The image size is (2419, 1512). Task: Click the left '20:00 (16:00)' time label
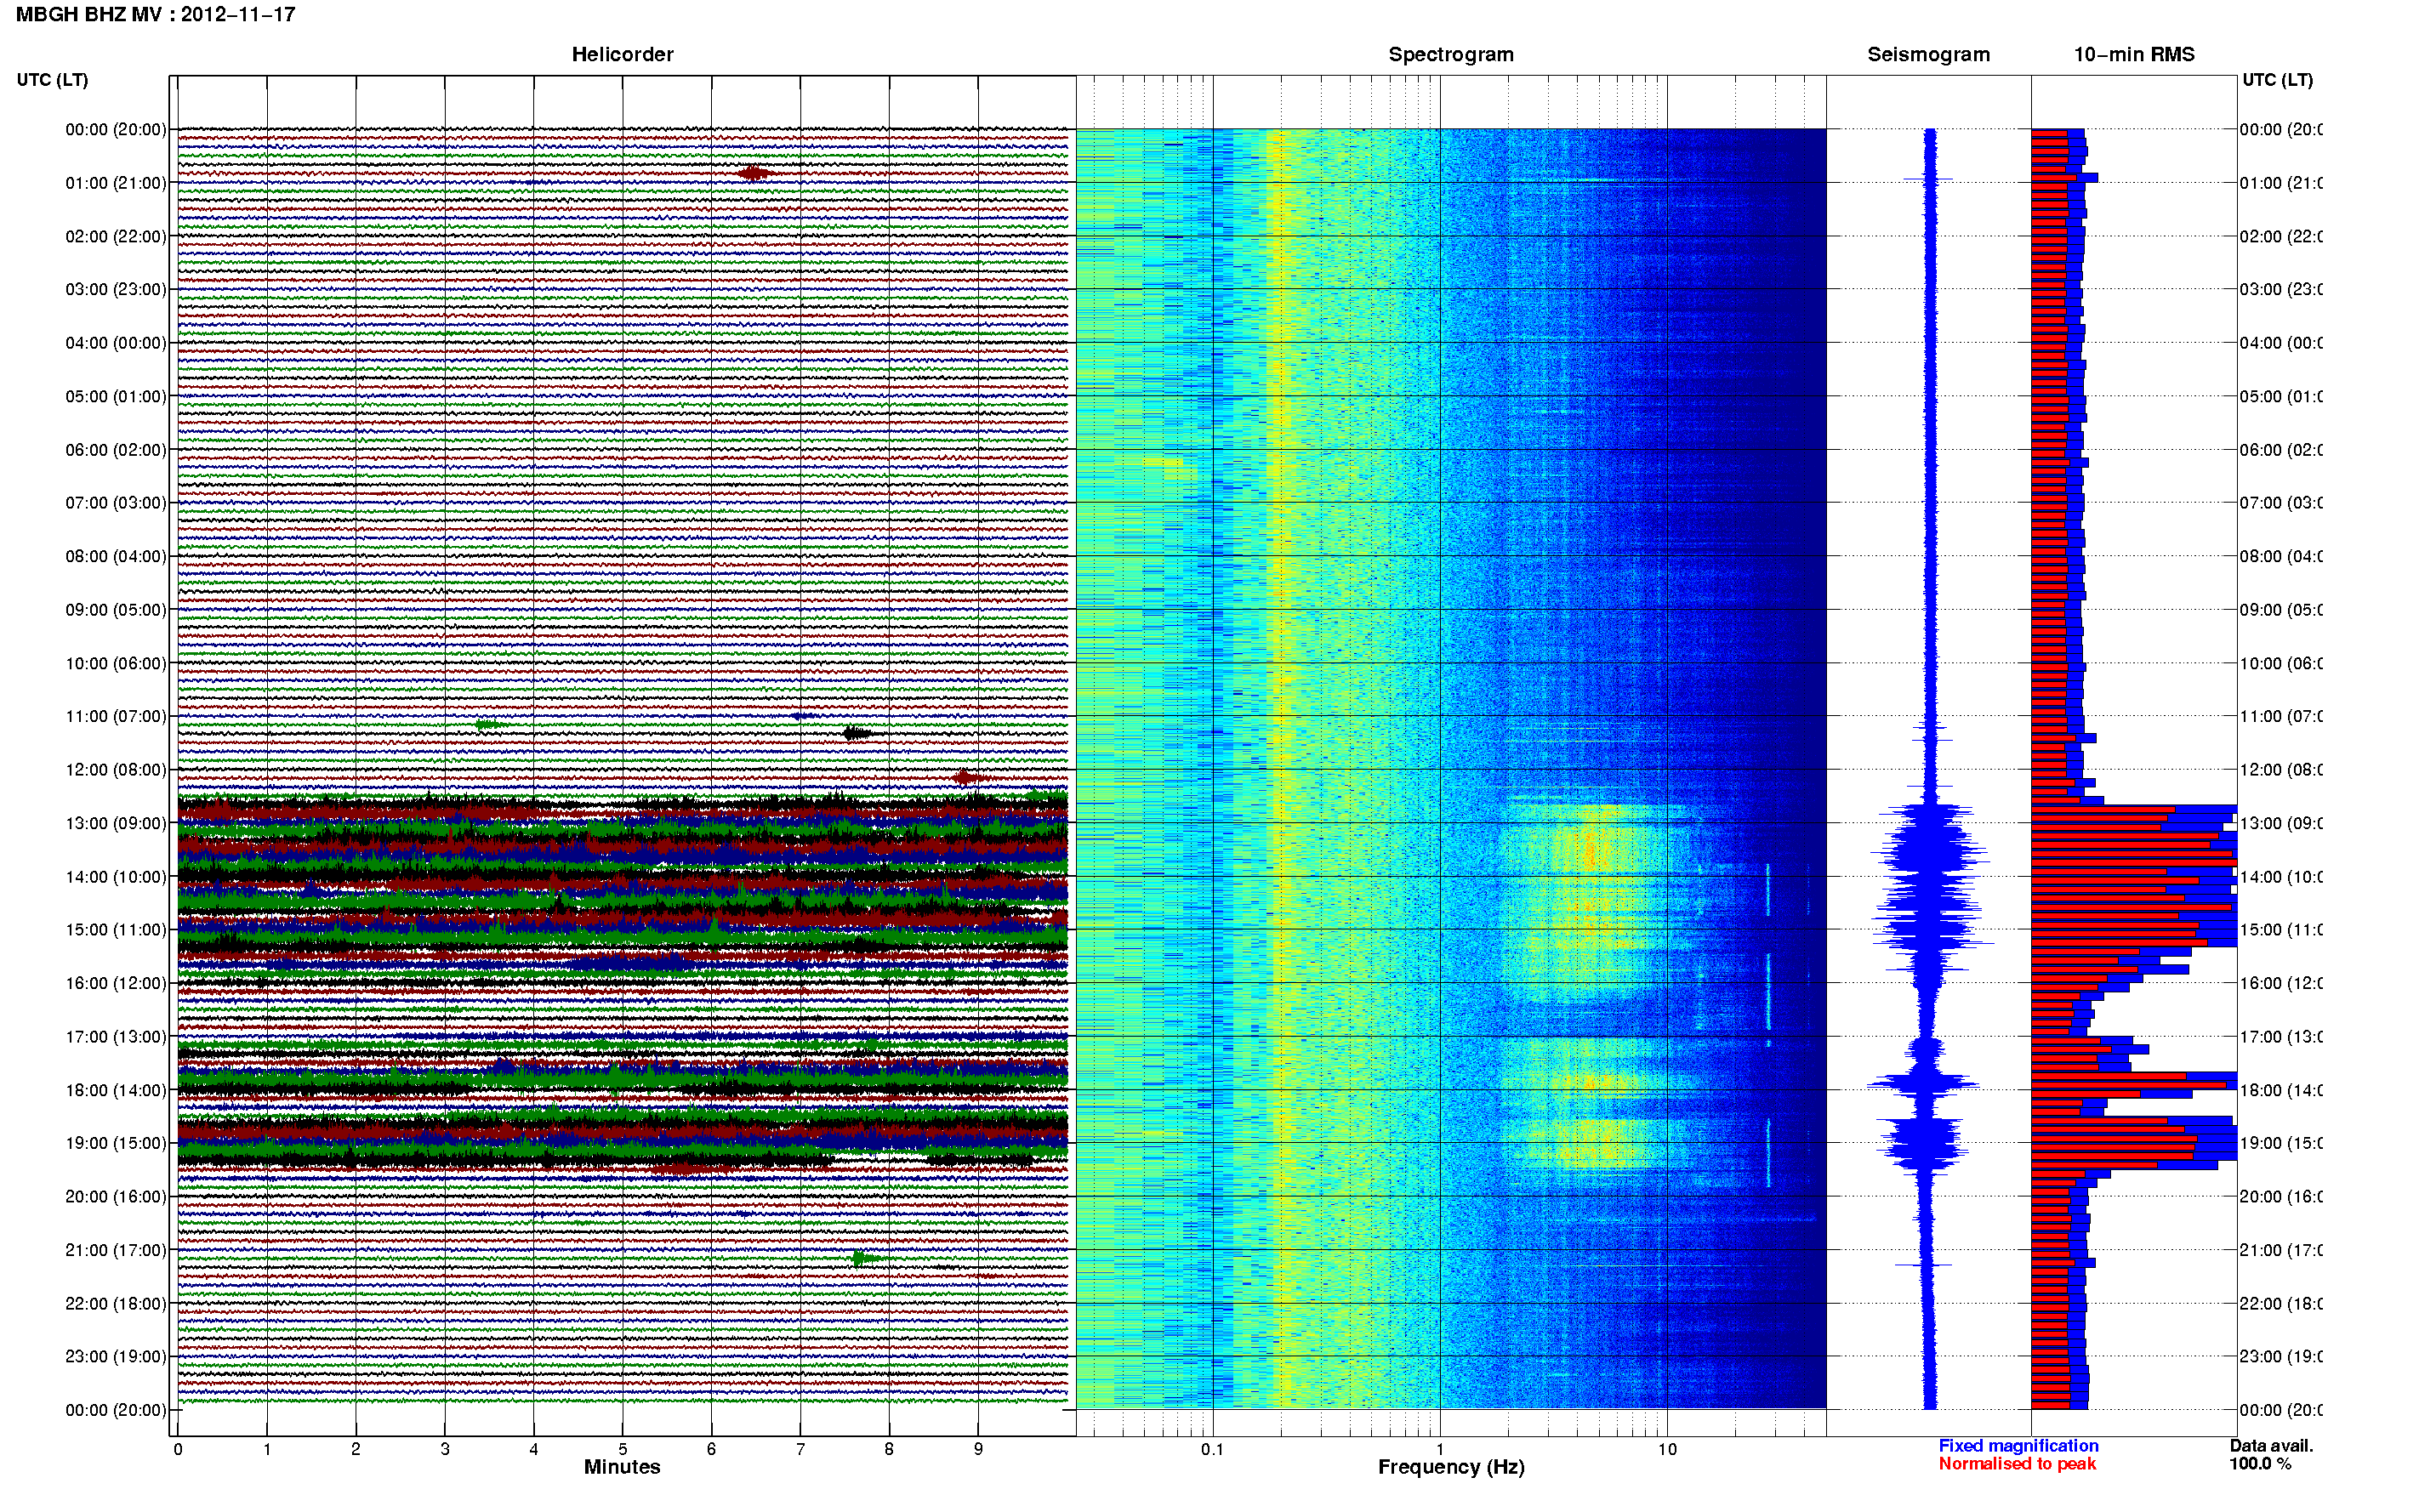point(116,1196)
